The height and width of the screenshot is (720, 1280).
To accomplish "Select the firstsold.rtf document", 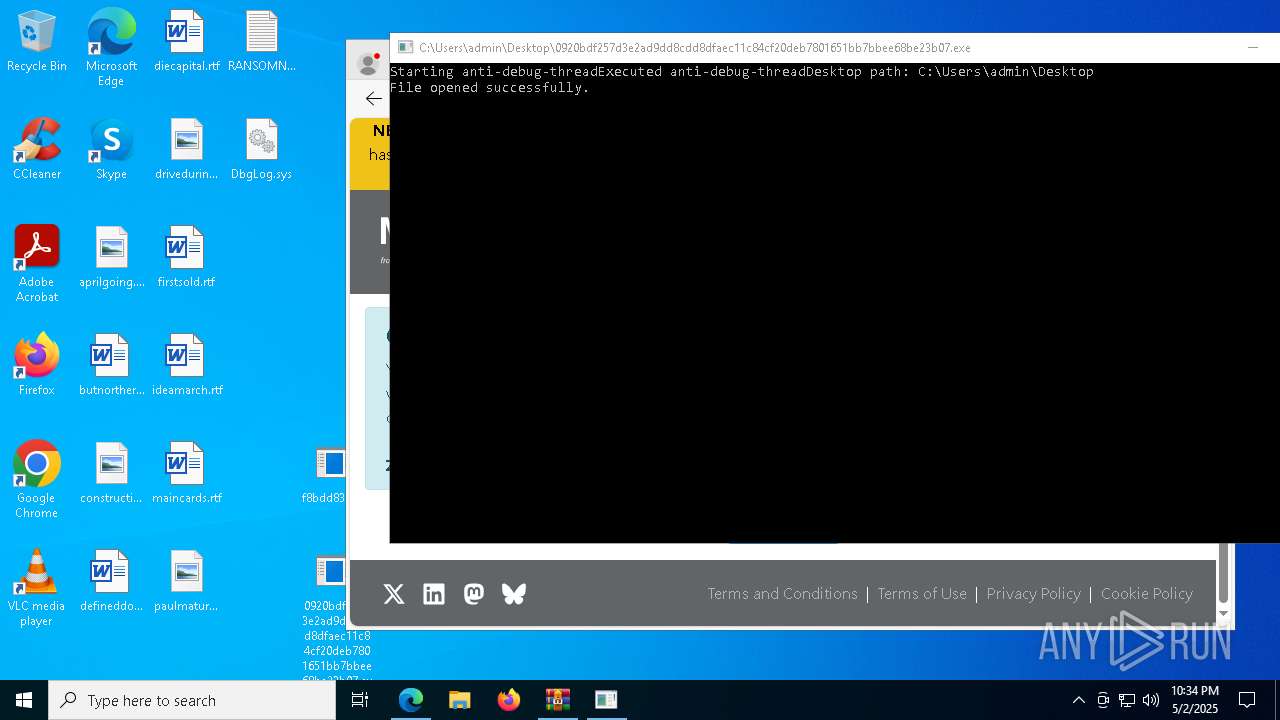I will [186, 258].
